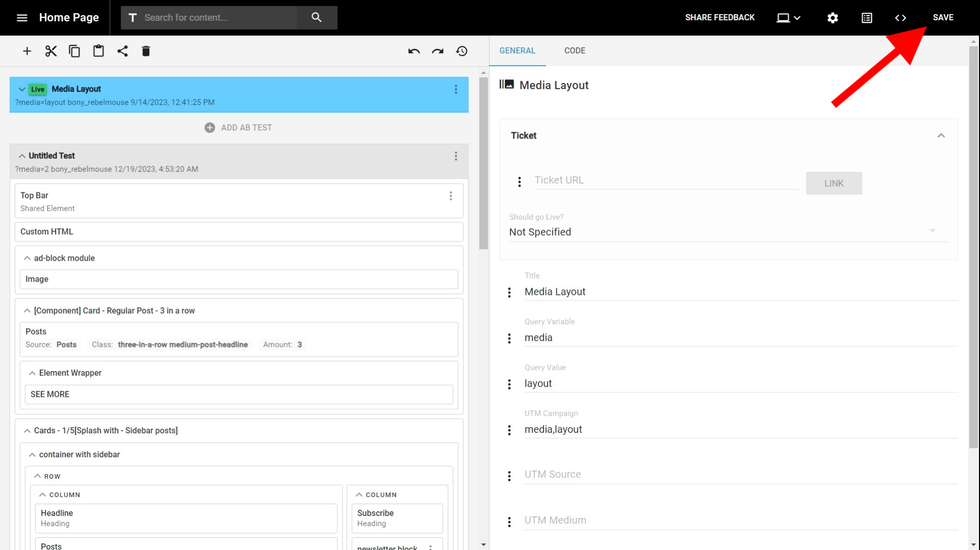Click the SAVE button
Viewport: 980px width, 550px height.
942,18
